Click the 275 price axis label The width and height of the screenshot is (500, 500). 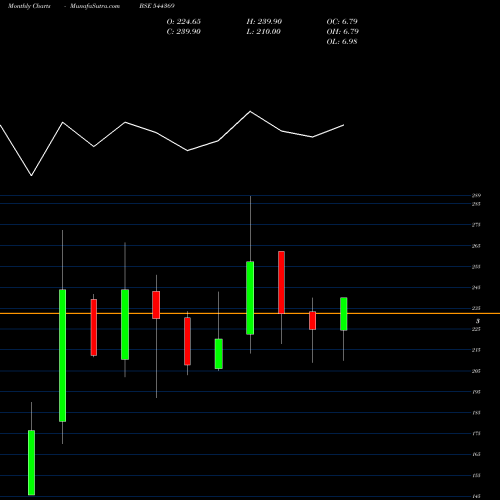(476, 225)
